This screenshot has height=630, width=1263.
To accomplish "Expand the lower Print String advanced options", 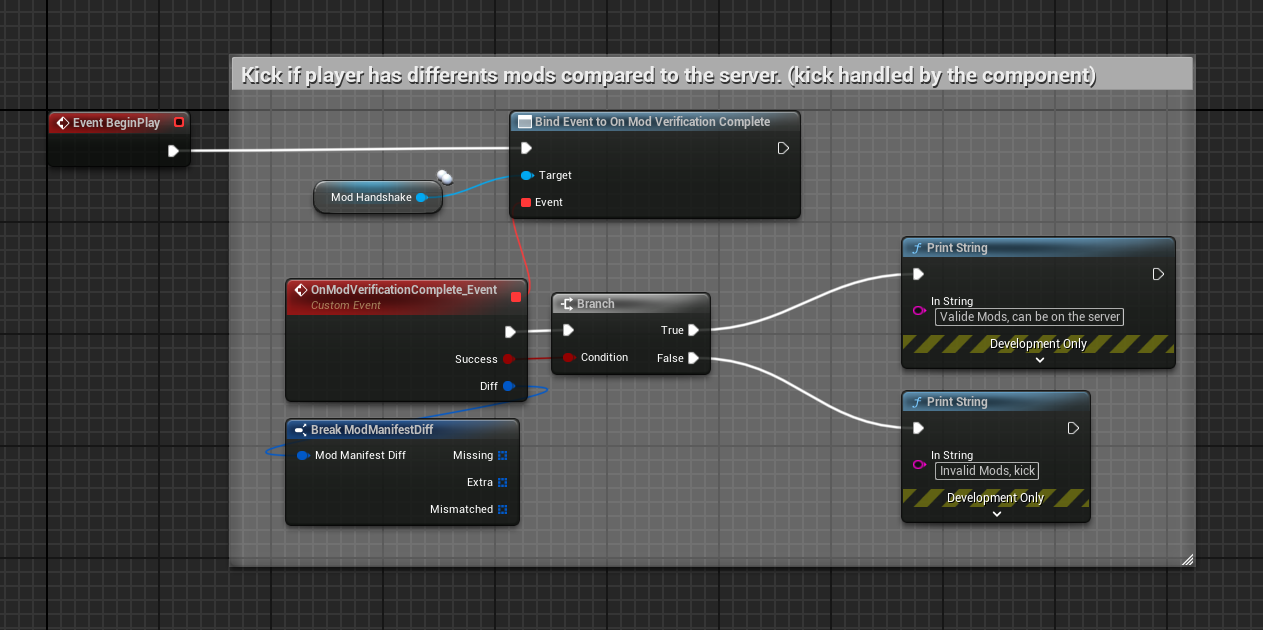I will click(996, 514).
